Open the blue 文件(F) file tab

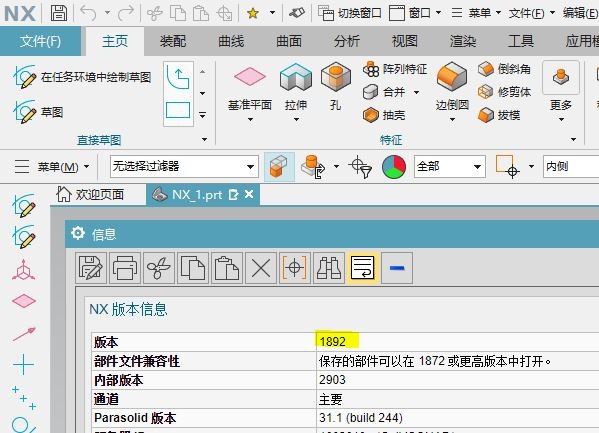(x=40, y=41)
